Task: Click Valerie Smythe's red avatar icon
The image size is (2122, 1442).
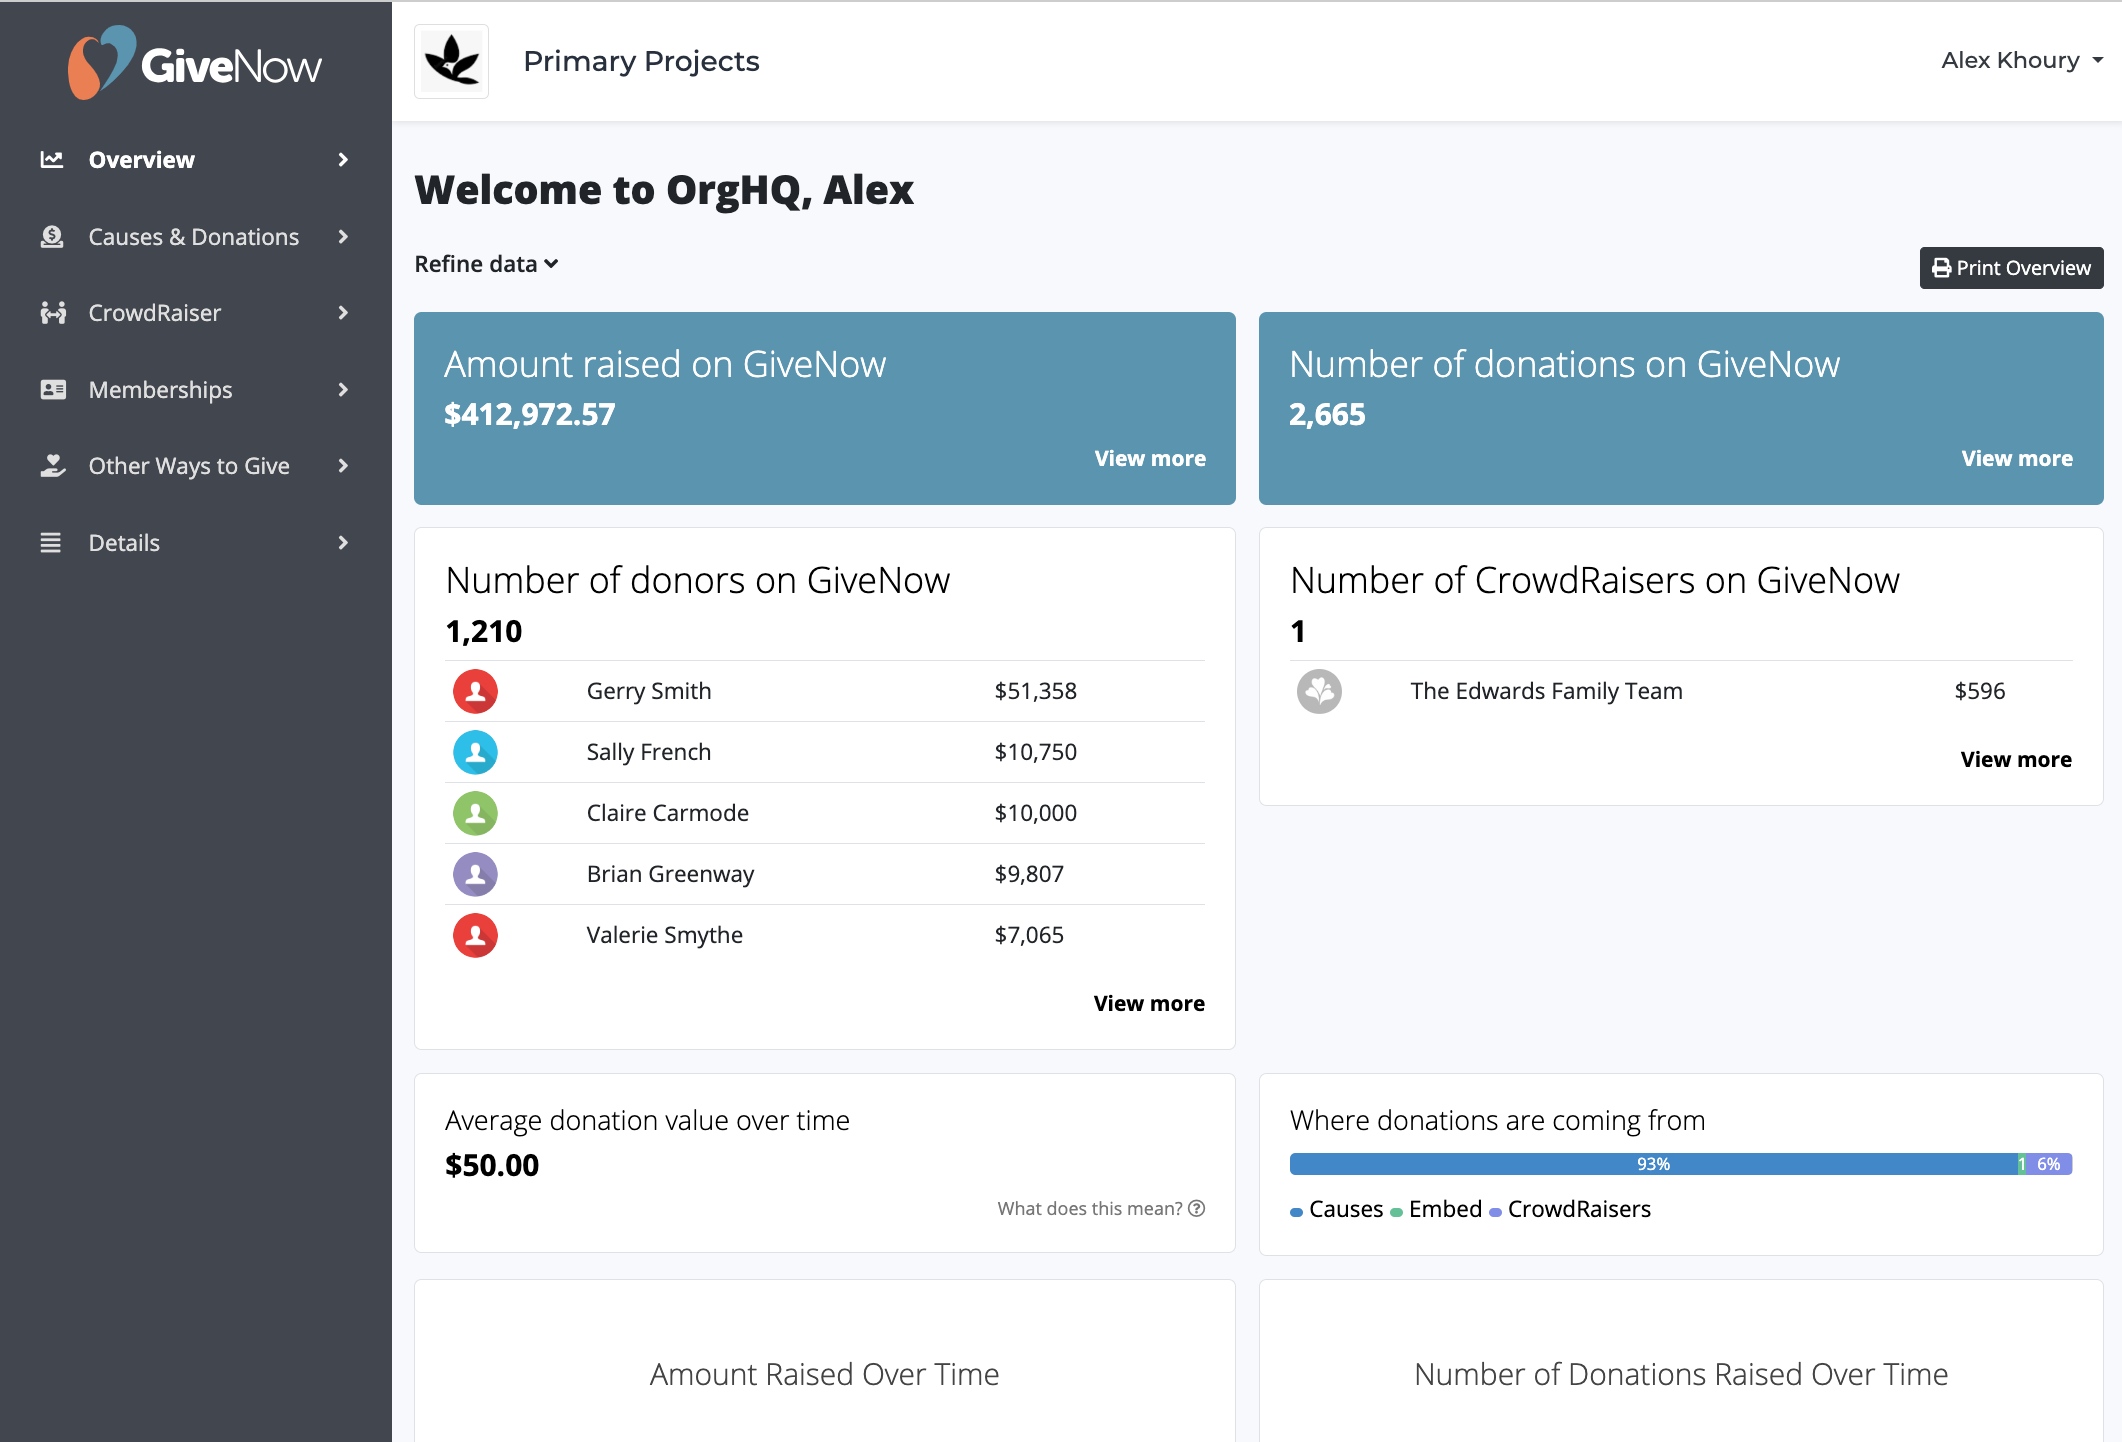Action: [475, 935]
